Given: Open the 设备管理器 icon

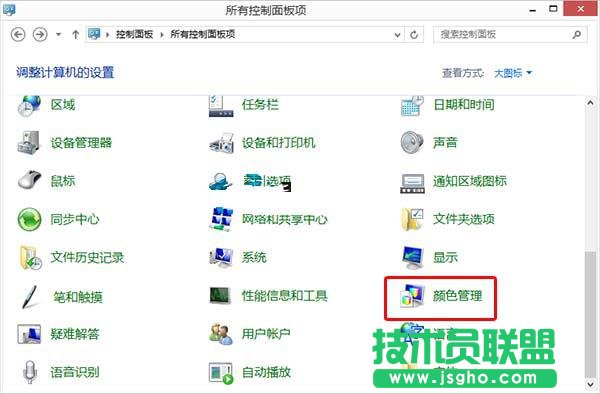Looking at the screenshot, I should tap(29, 143).
